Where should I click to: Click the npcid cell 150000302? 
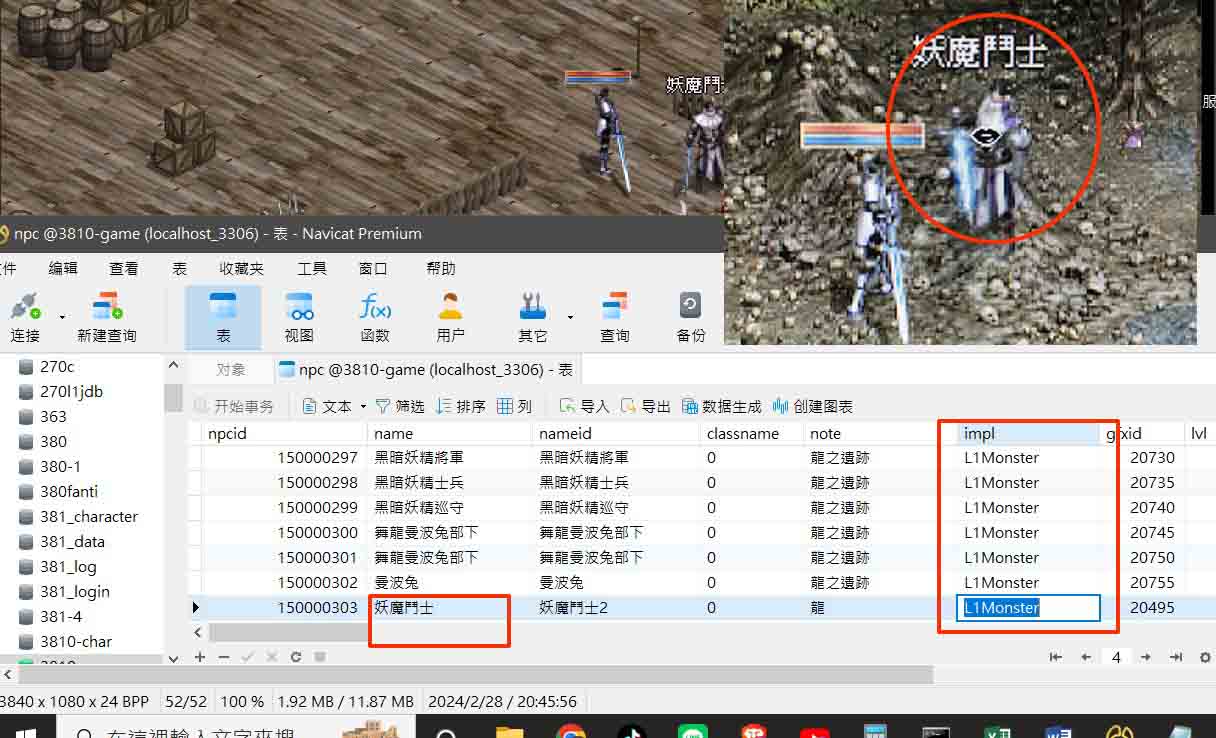[285, 582]
